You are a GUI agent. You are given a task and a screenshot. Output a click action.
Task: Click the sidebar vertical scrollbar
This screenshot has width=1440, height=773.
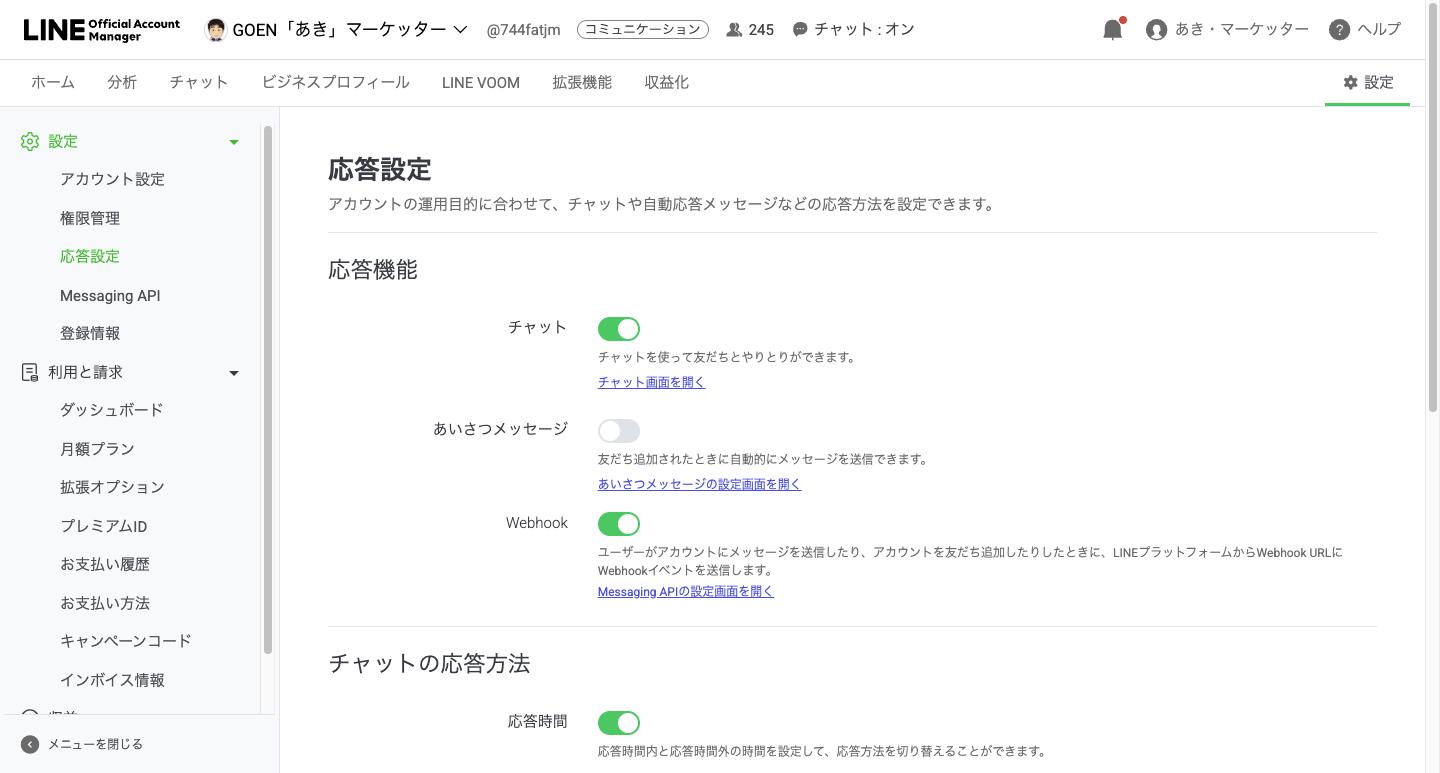coord(268,390)
